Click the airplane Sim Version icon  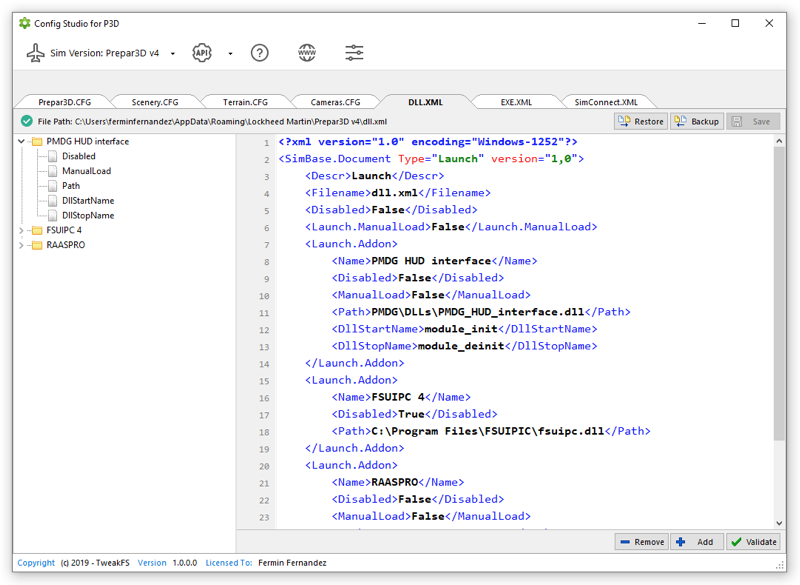(36, 53)
